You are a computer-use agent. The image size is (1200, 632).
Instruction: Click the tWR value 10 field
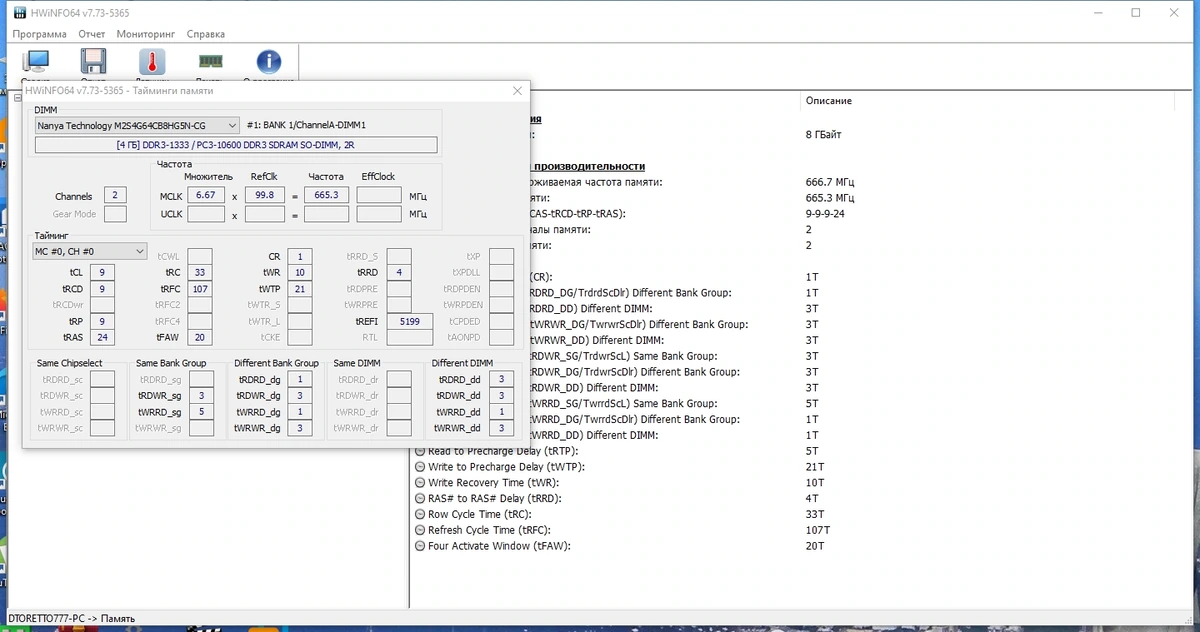click(x=299, y=272)
